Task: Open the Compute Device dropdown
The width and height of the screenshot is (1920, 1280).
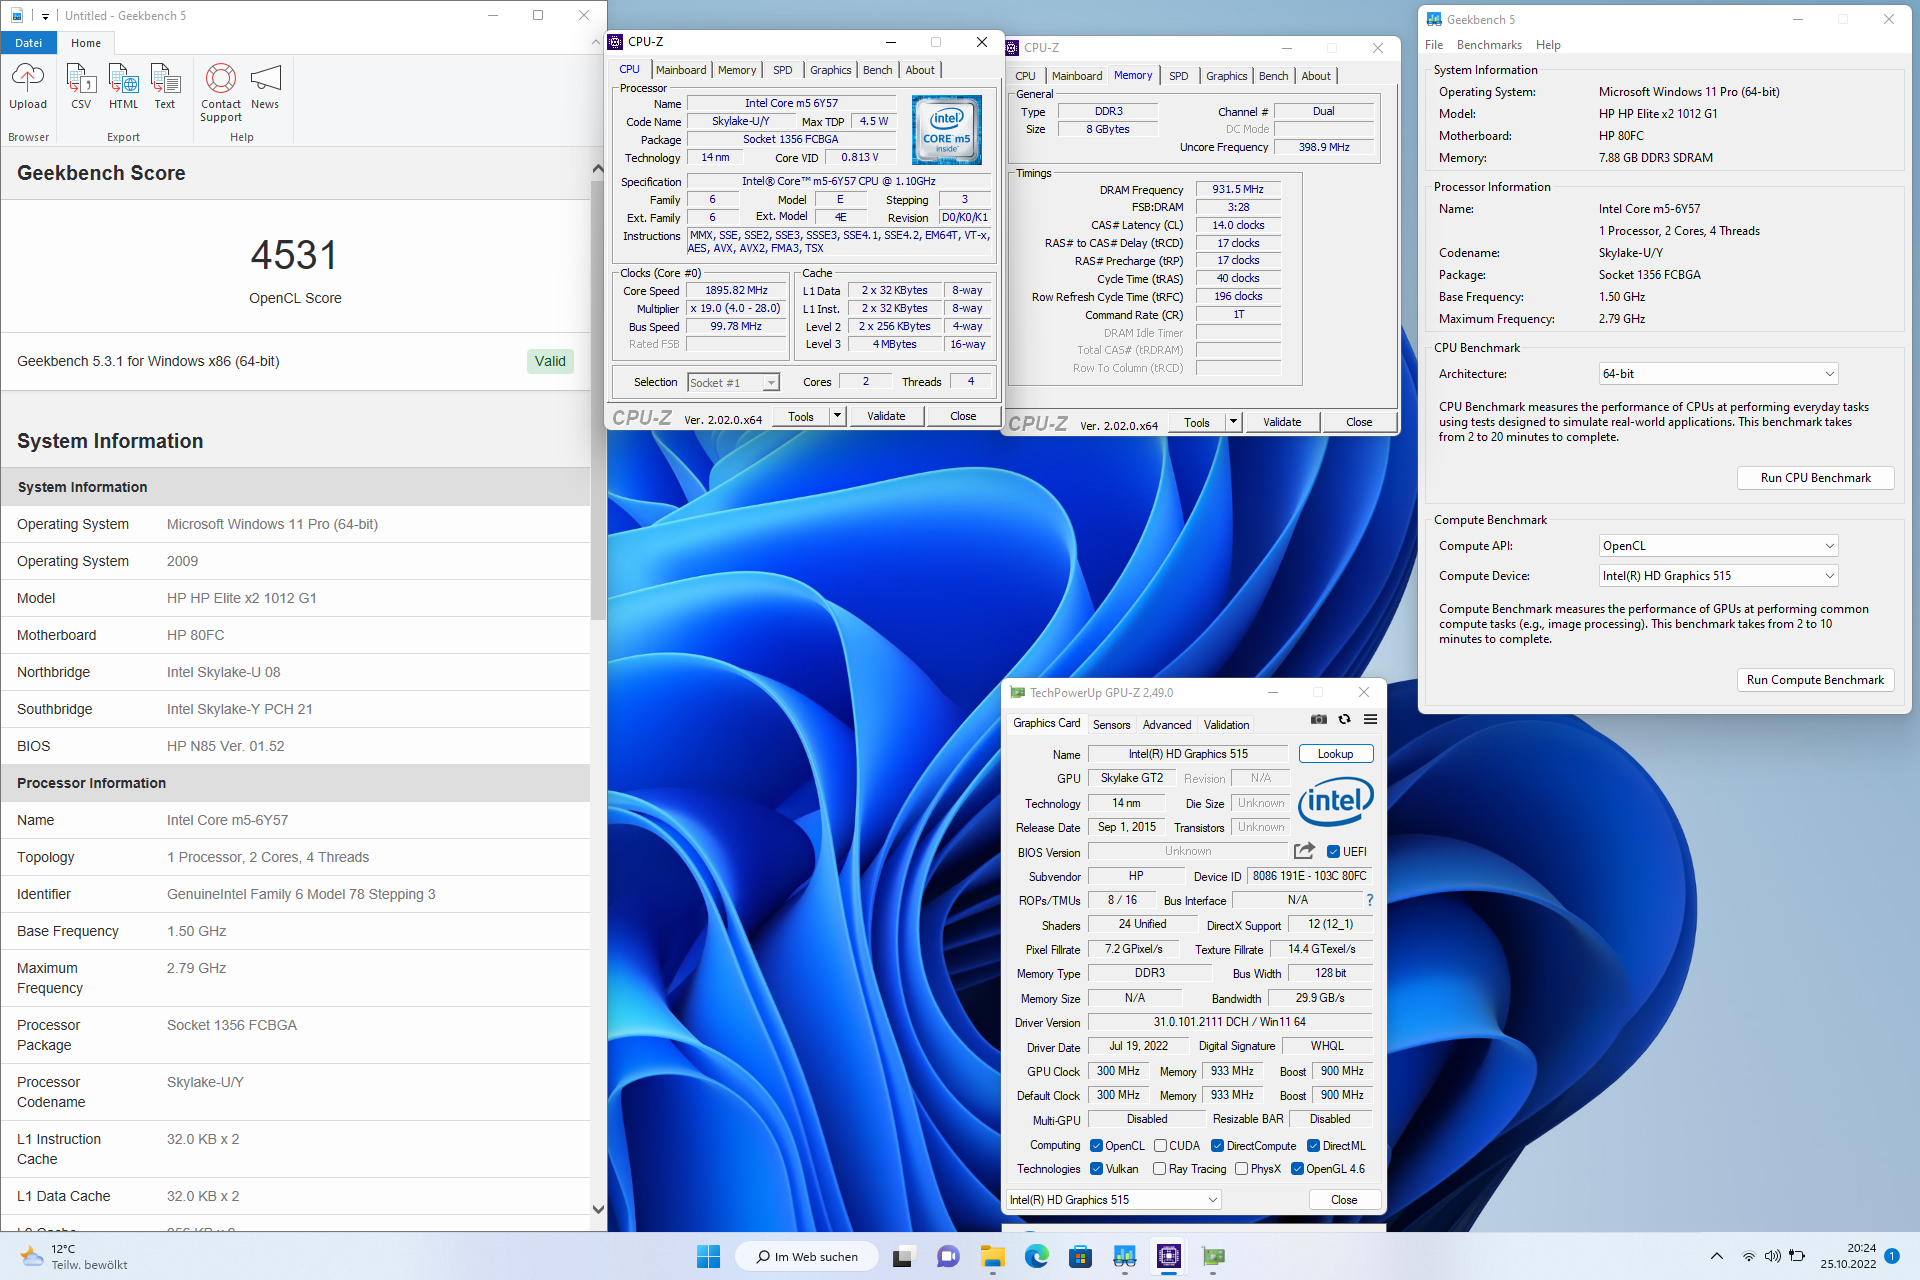Action: pyautogui.click(x=1718, y=576)
